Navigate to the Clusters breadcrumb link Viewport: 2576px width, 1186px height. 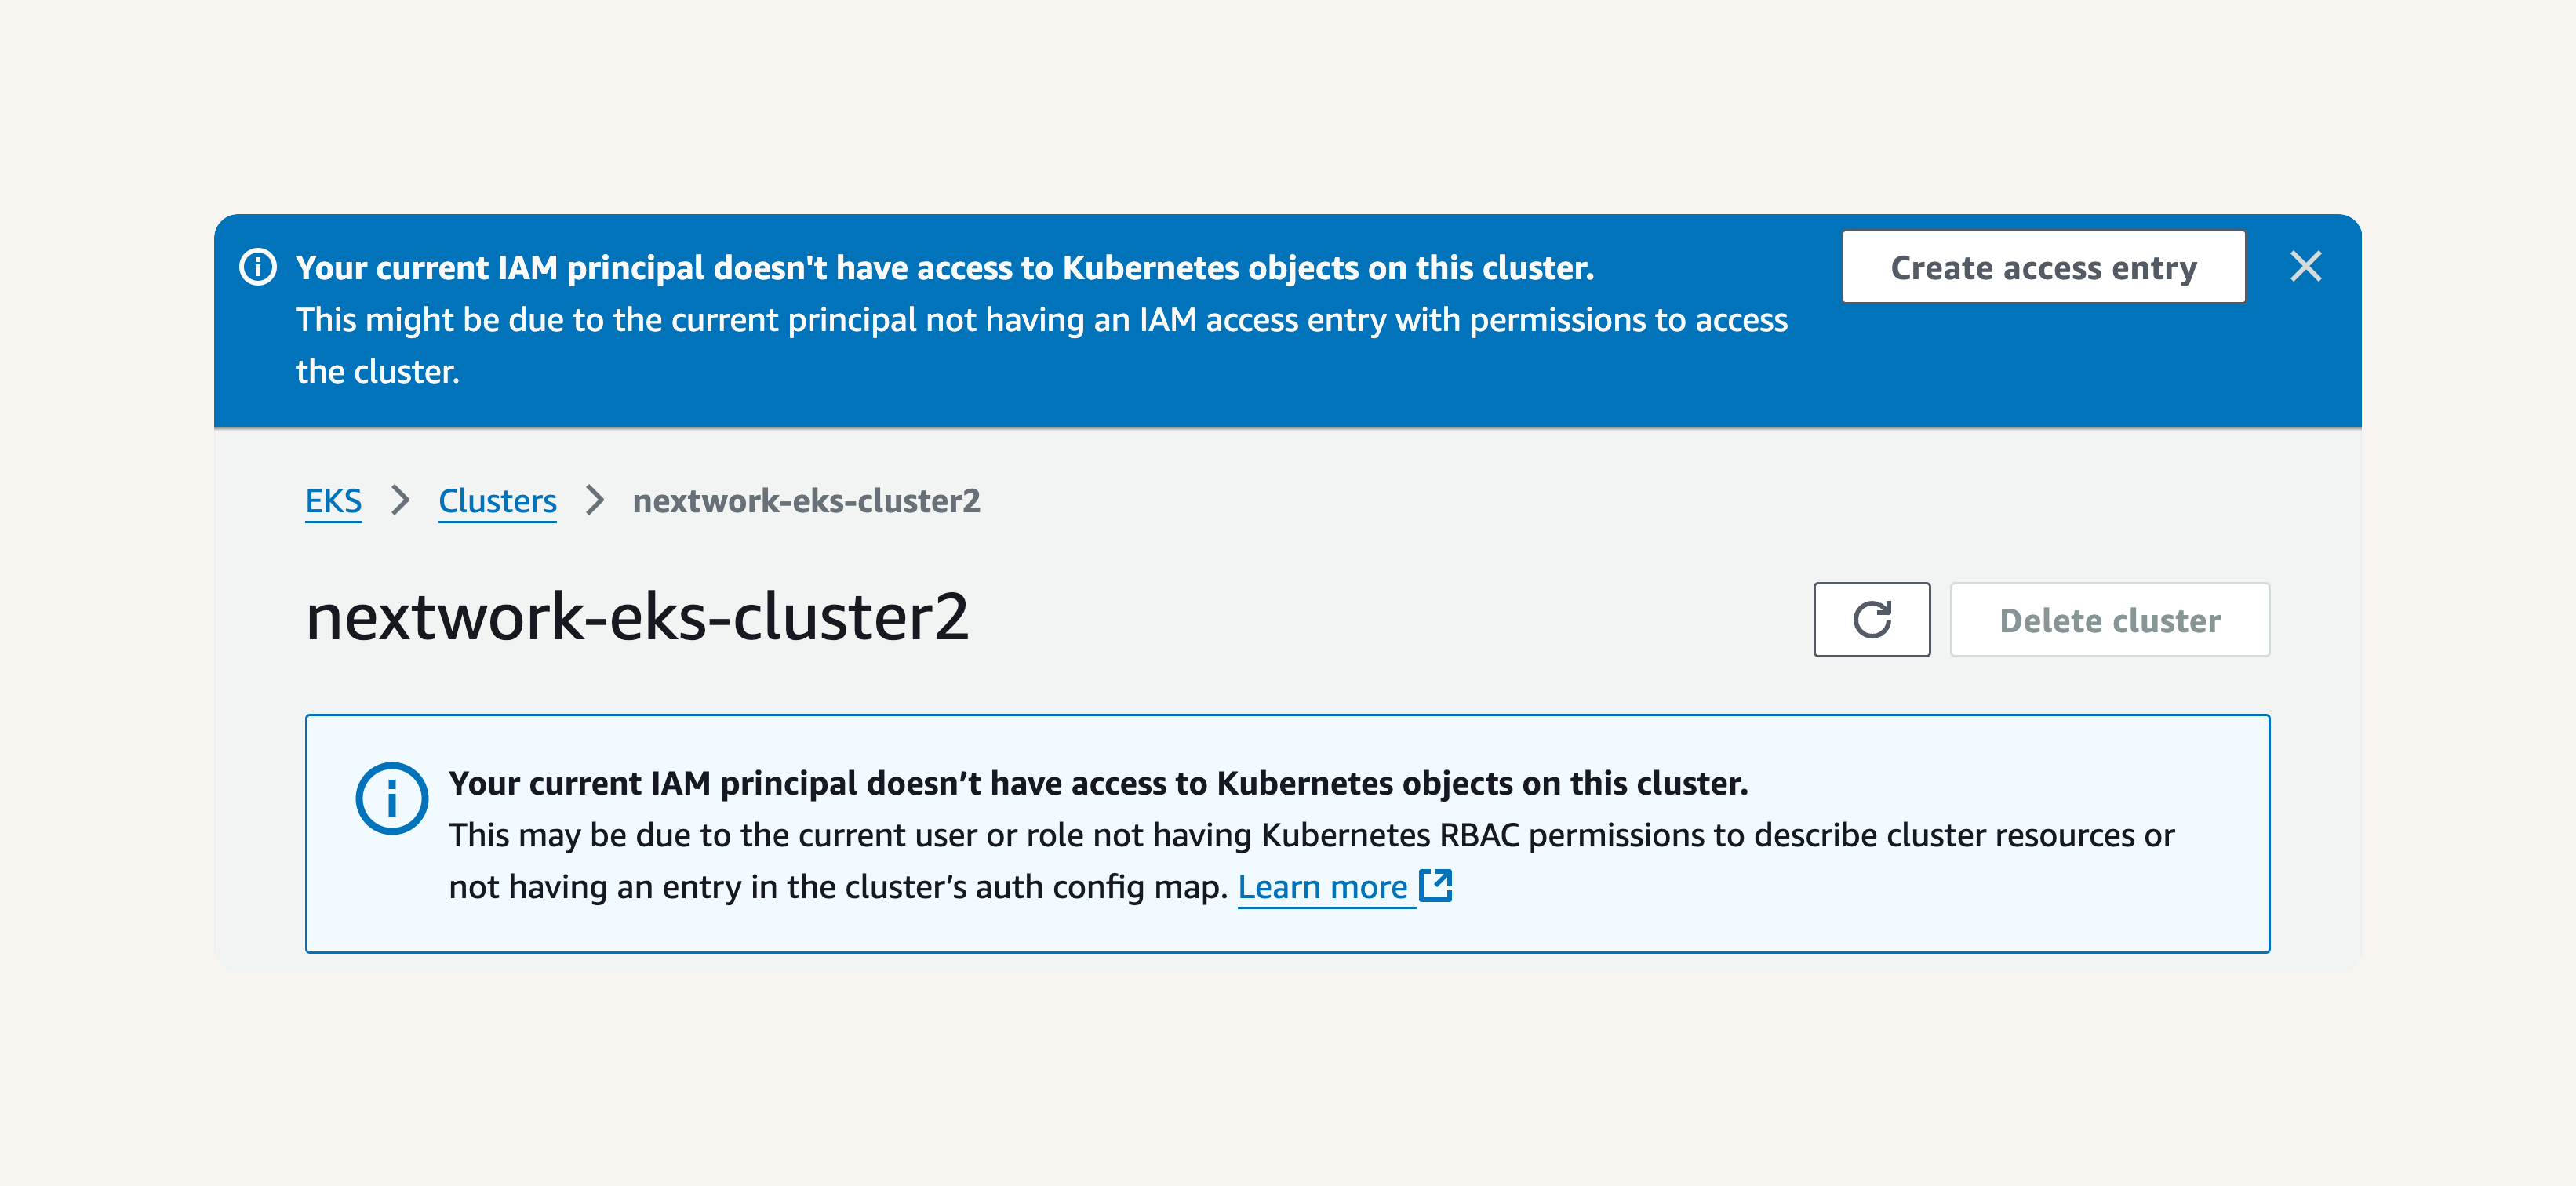[497, 501]
